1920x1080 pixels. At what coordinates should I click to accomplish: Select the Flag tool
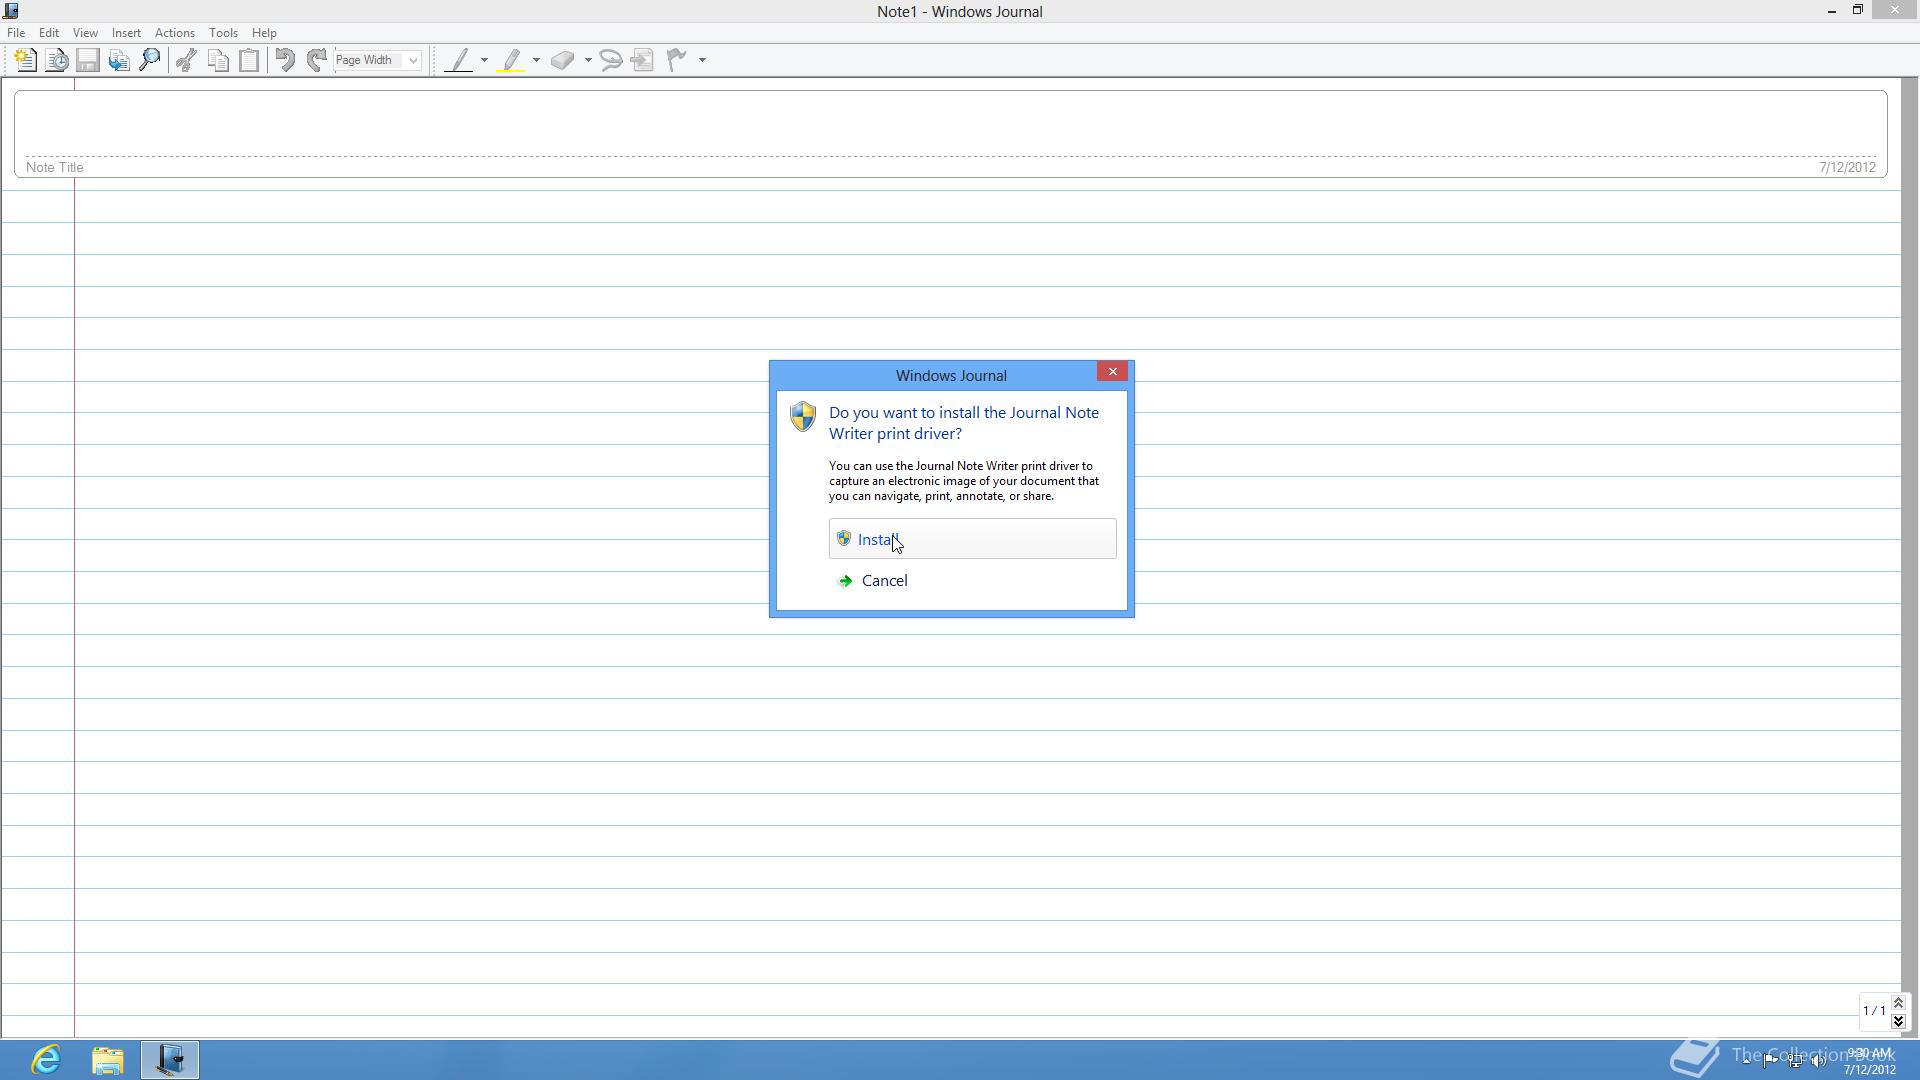[677, 60]
